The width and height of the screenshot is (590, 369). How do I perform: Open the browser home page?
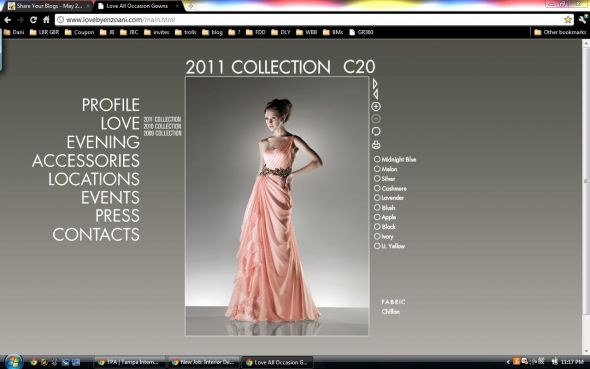[46, 20]
